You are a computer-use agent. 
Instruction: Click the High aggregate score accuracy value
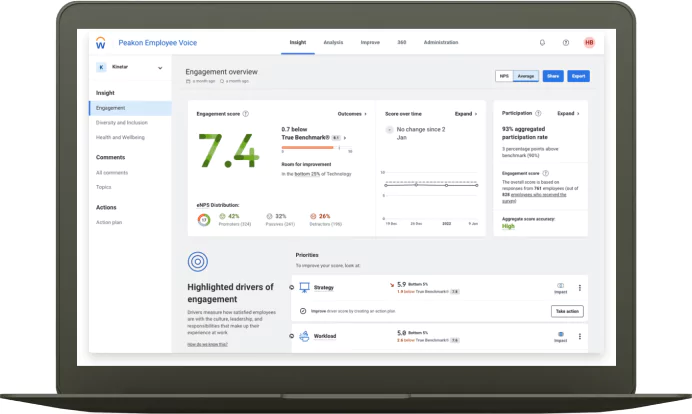tap(508, 226)
